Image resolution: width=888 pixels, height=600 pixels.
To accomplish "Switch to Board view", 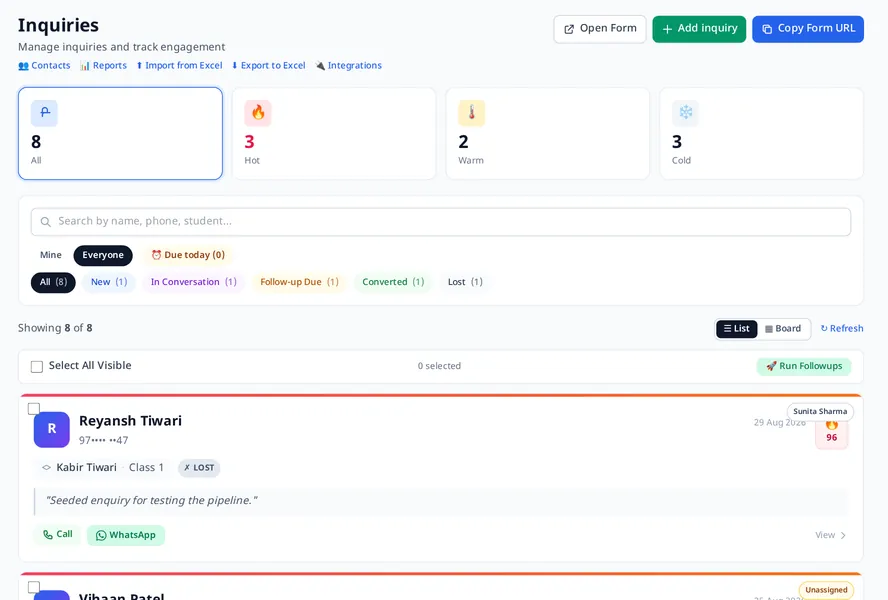I will click(x=783, y=329).
